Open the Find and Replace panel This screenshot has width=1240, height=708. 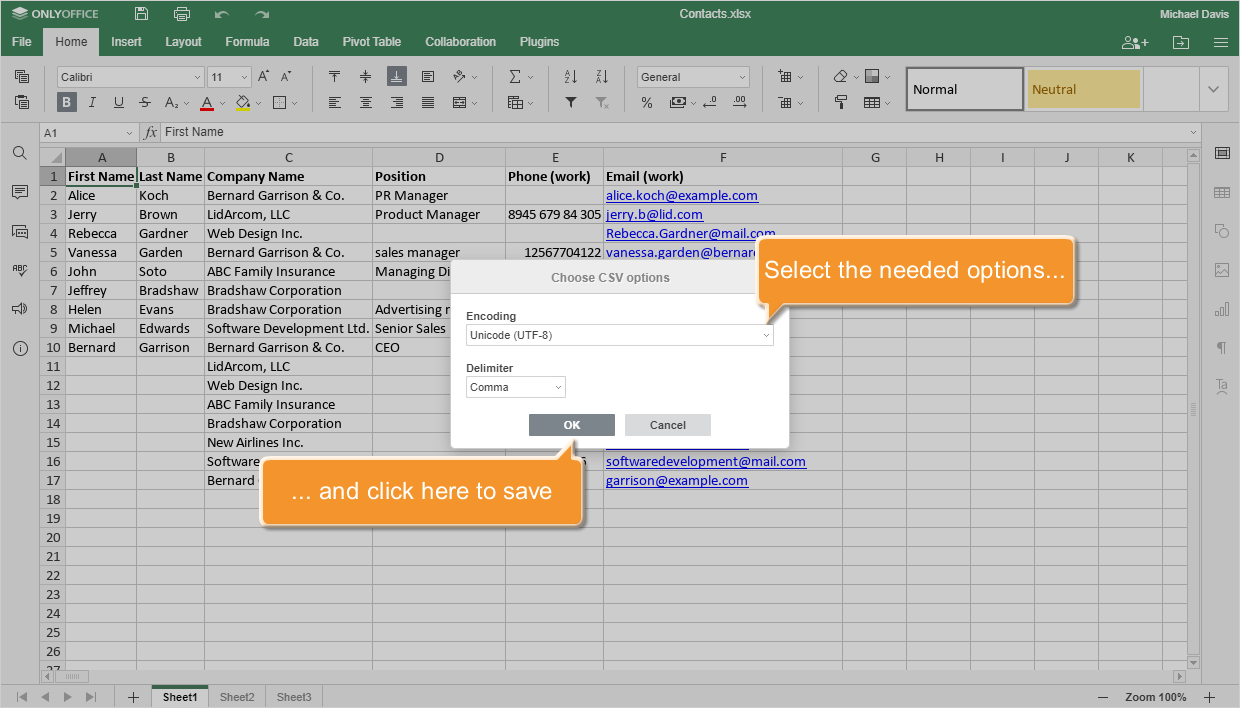(19, 155)
